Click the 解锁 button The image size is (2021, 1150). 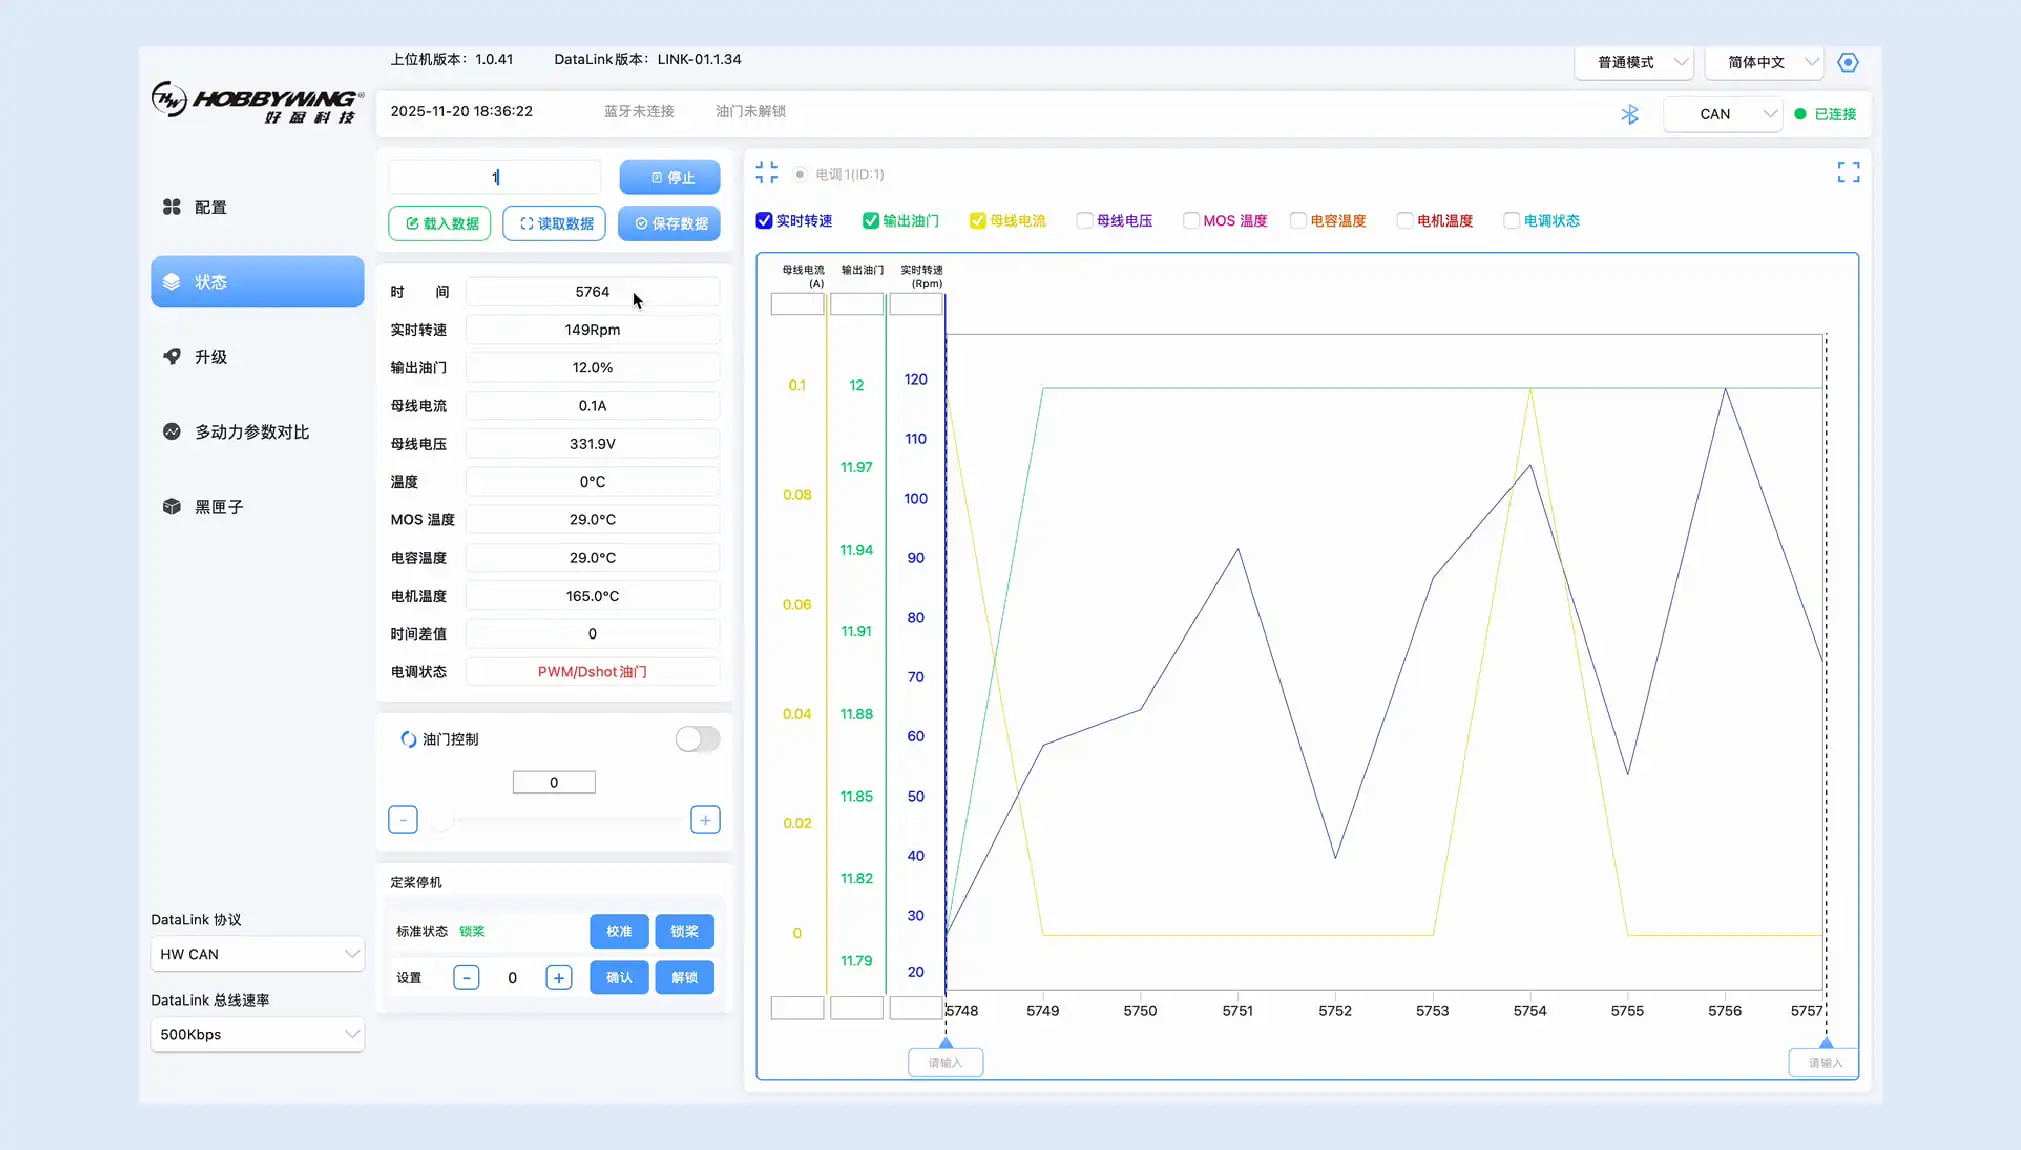coord(685,977)
